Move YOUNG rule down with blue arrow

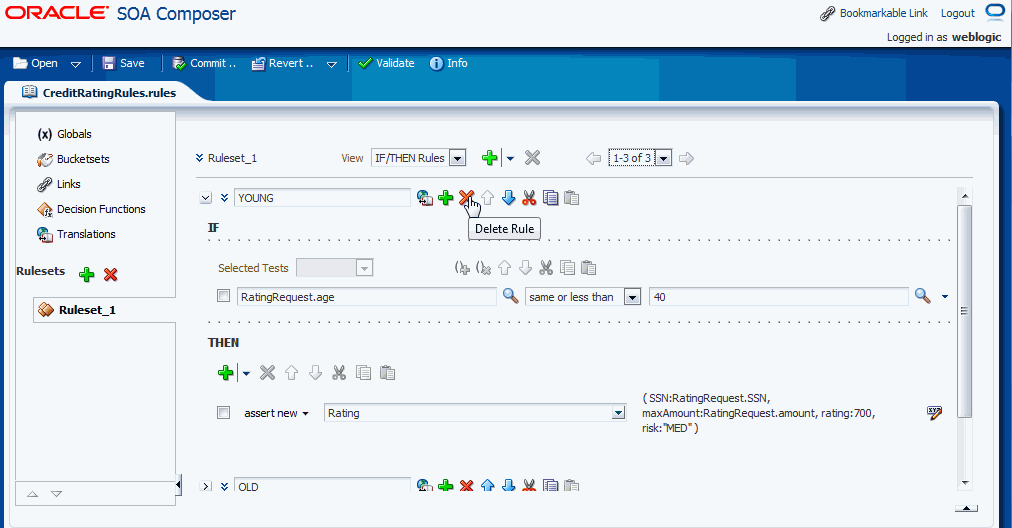tap(509, 198)
